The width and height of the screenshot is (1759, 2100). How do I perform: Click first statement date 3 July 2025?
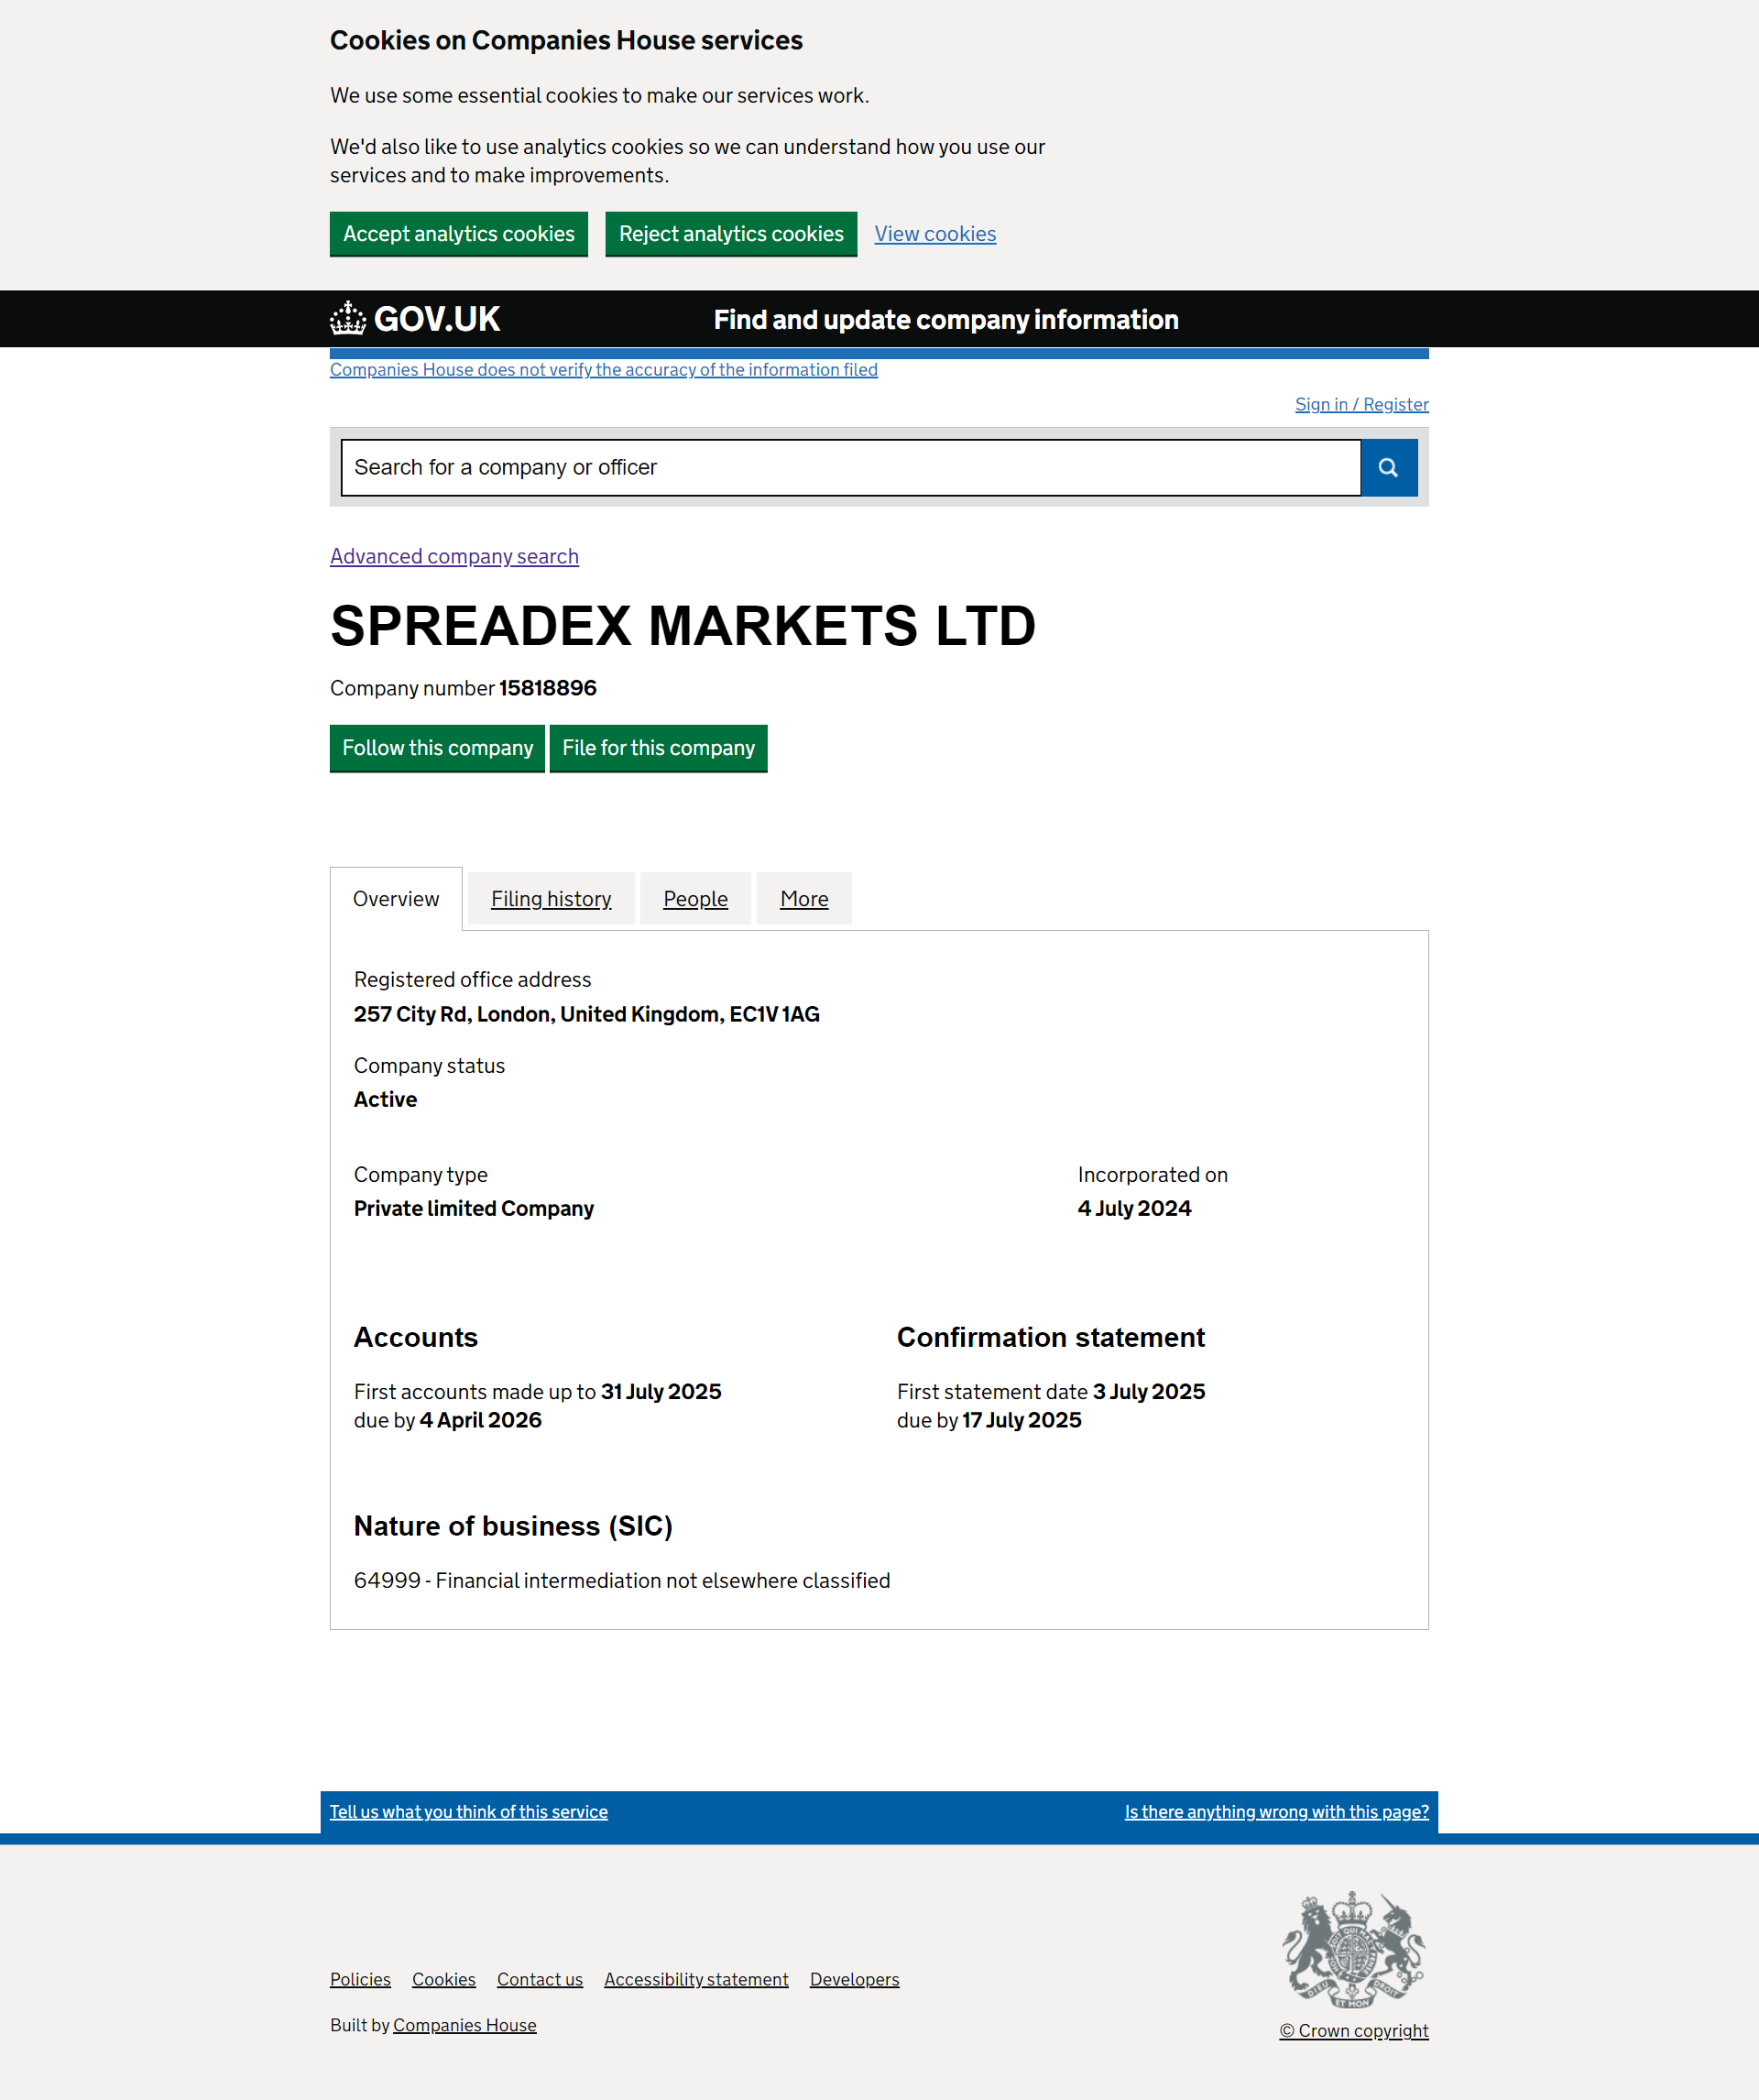click(1149, 1391)
